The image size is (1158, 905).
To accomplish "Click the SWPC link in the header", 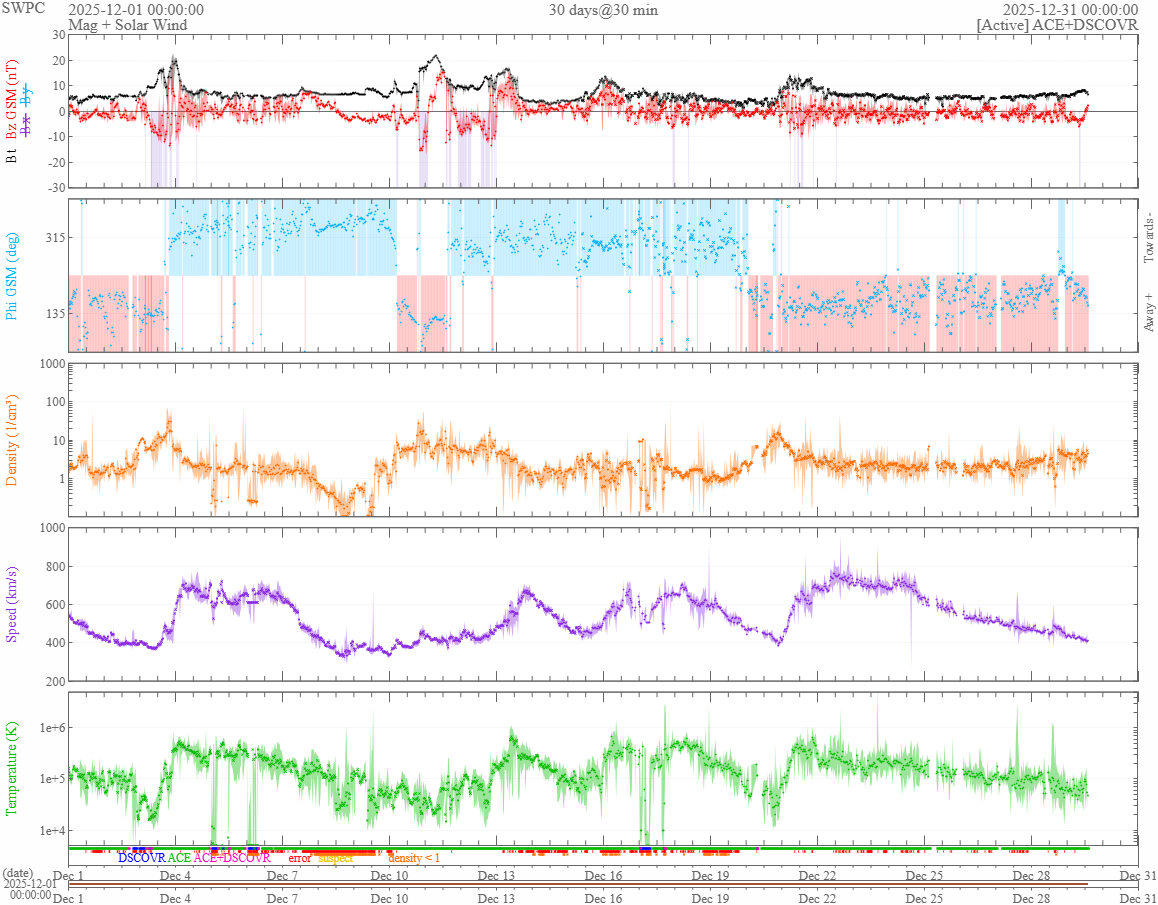I will tap(23, 8).
